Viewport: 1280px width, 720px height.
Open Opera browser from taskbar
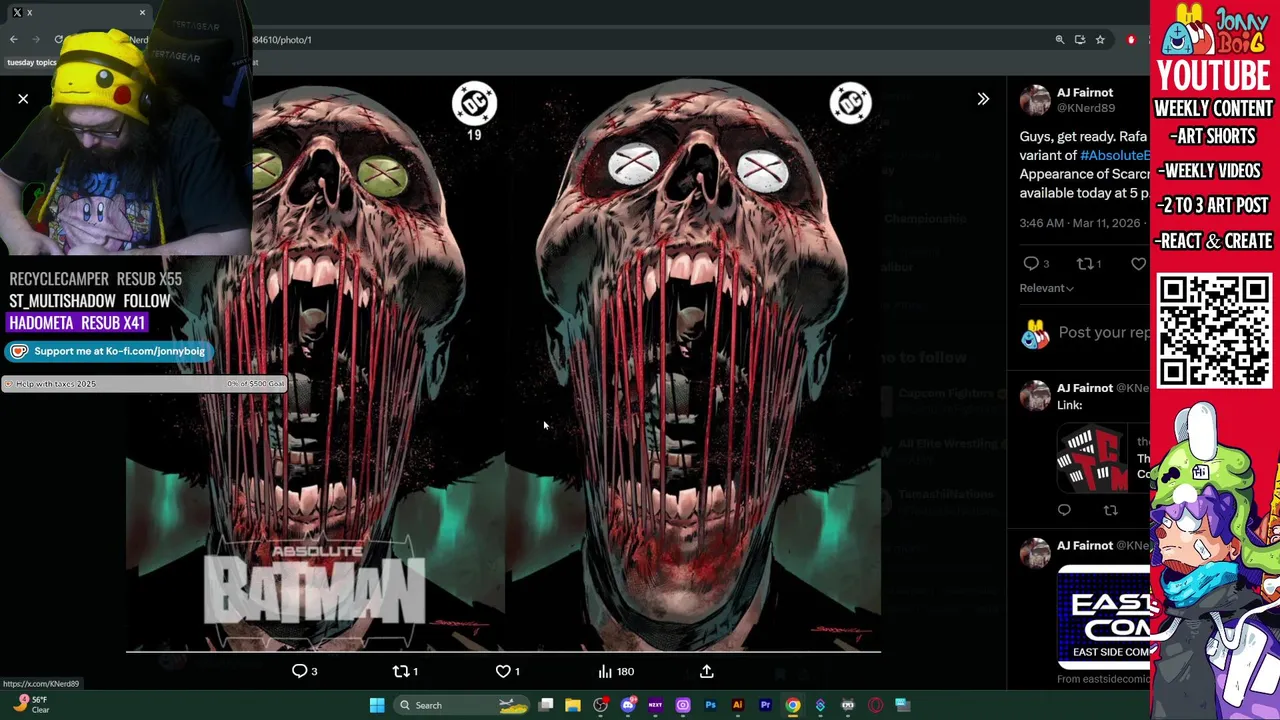pyautogui.click(x=875, y=705)
